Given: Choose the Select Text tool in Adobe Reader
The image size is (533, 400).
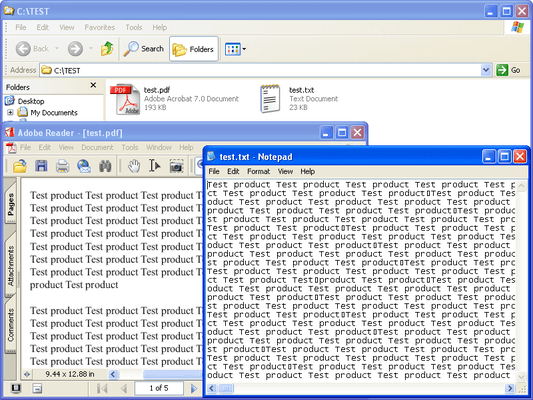Looking at the screenshot, I should (155, 166).
